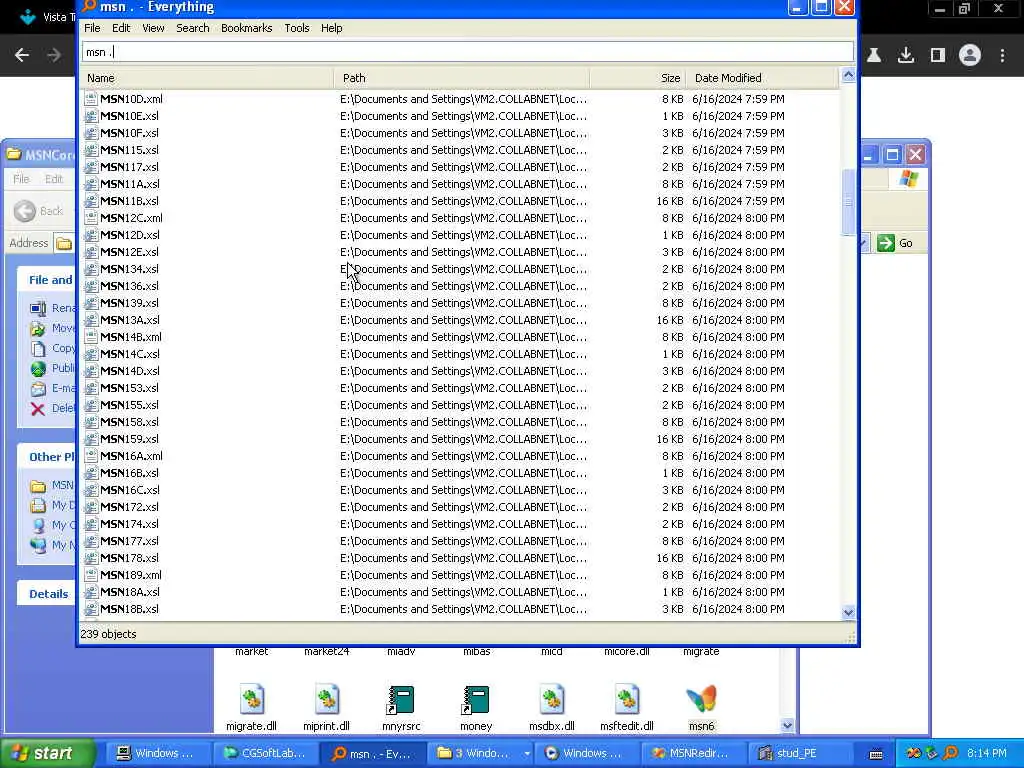Open the Bookmarks menu
This screenshot has height=768, width=1024.
point(246,28)
